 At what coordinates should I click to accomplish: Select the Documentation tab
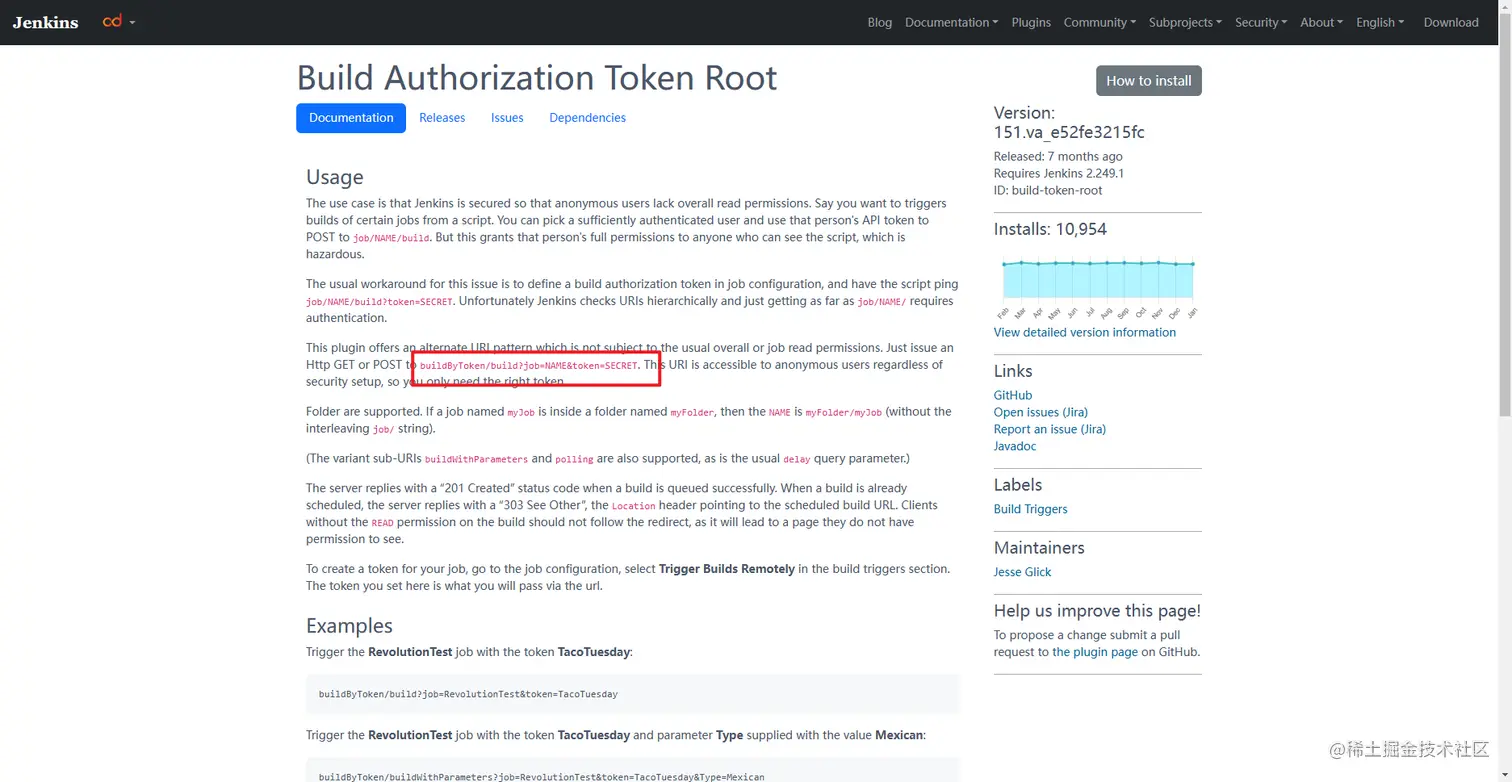[x=351, y=118]
